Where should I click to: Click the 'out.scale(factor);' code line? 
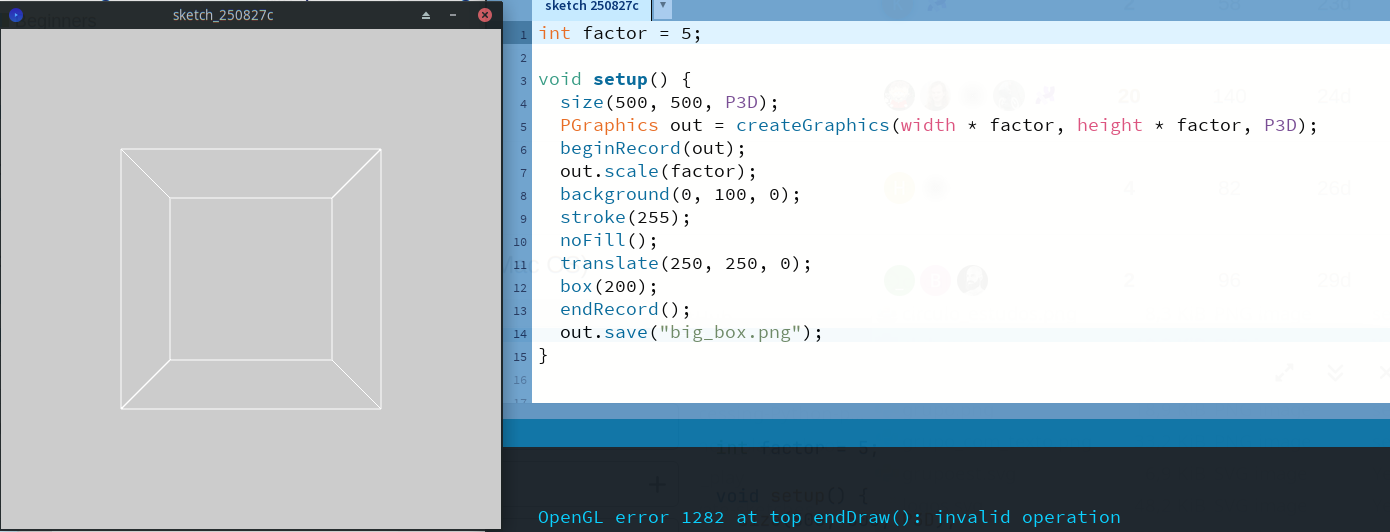(658, 171)
